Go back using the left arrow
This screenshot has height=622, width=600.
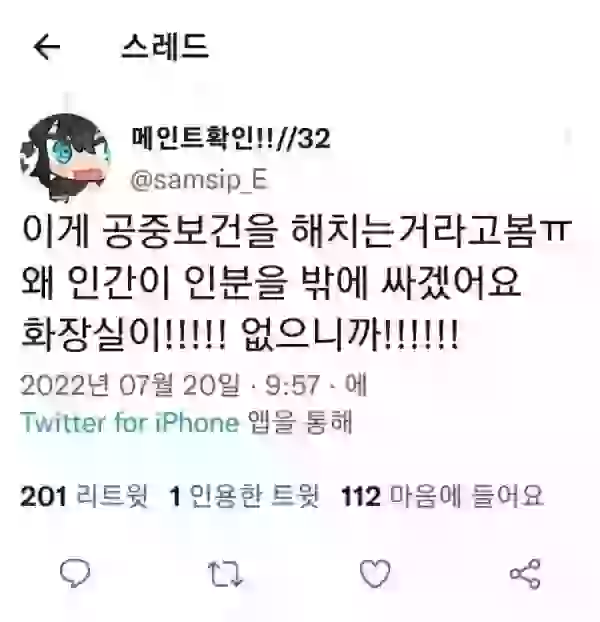click(47, 46)
